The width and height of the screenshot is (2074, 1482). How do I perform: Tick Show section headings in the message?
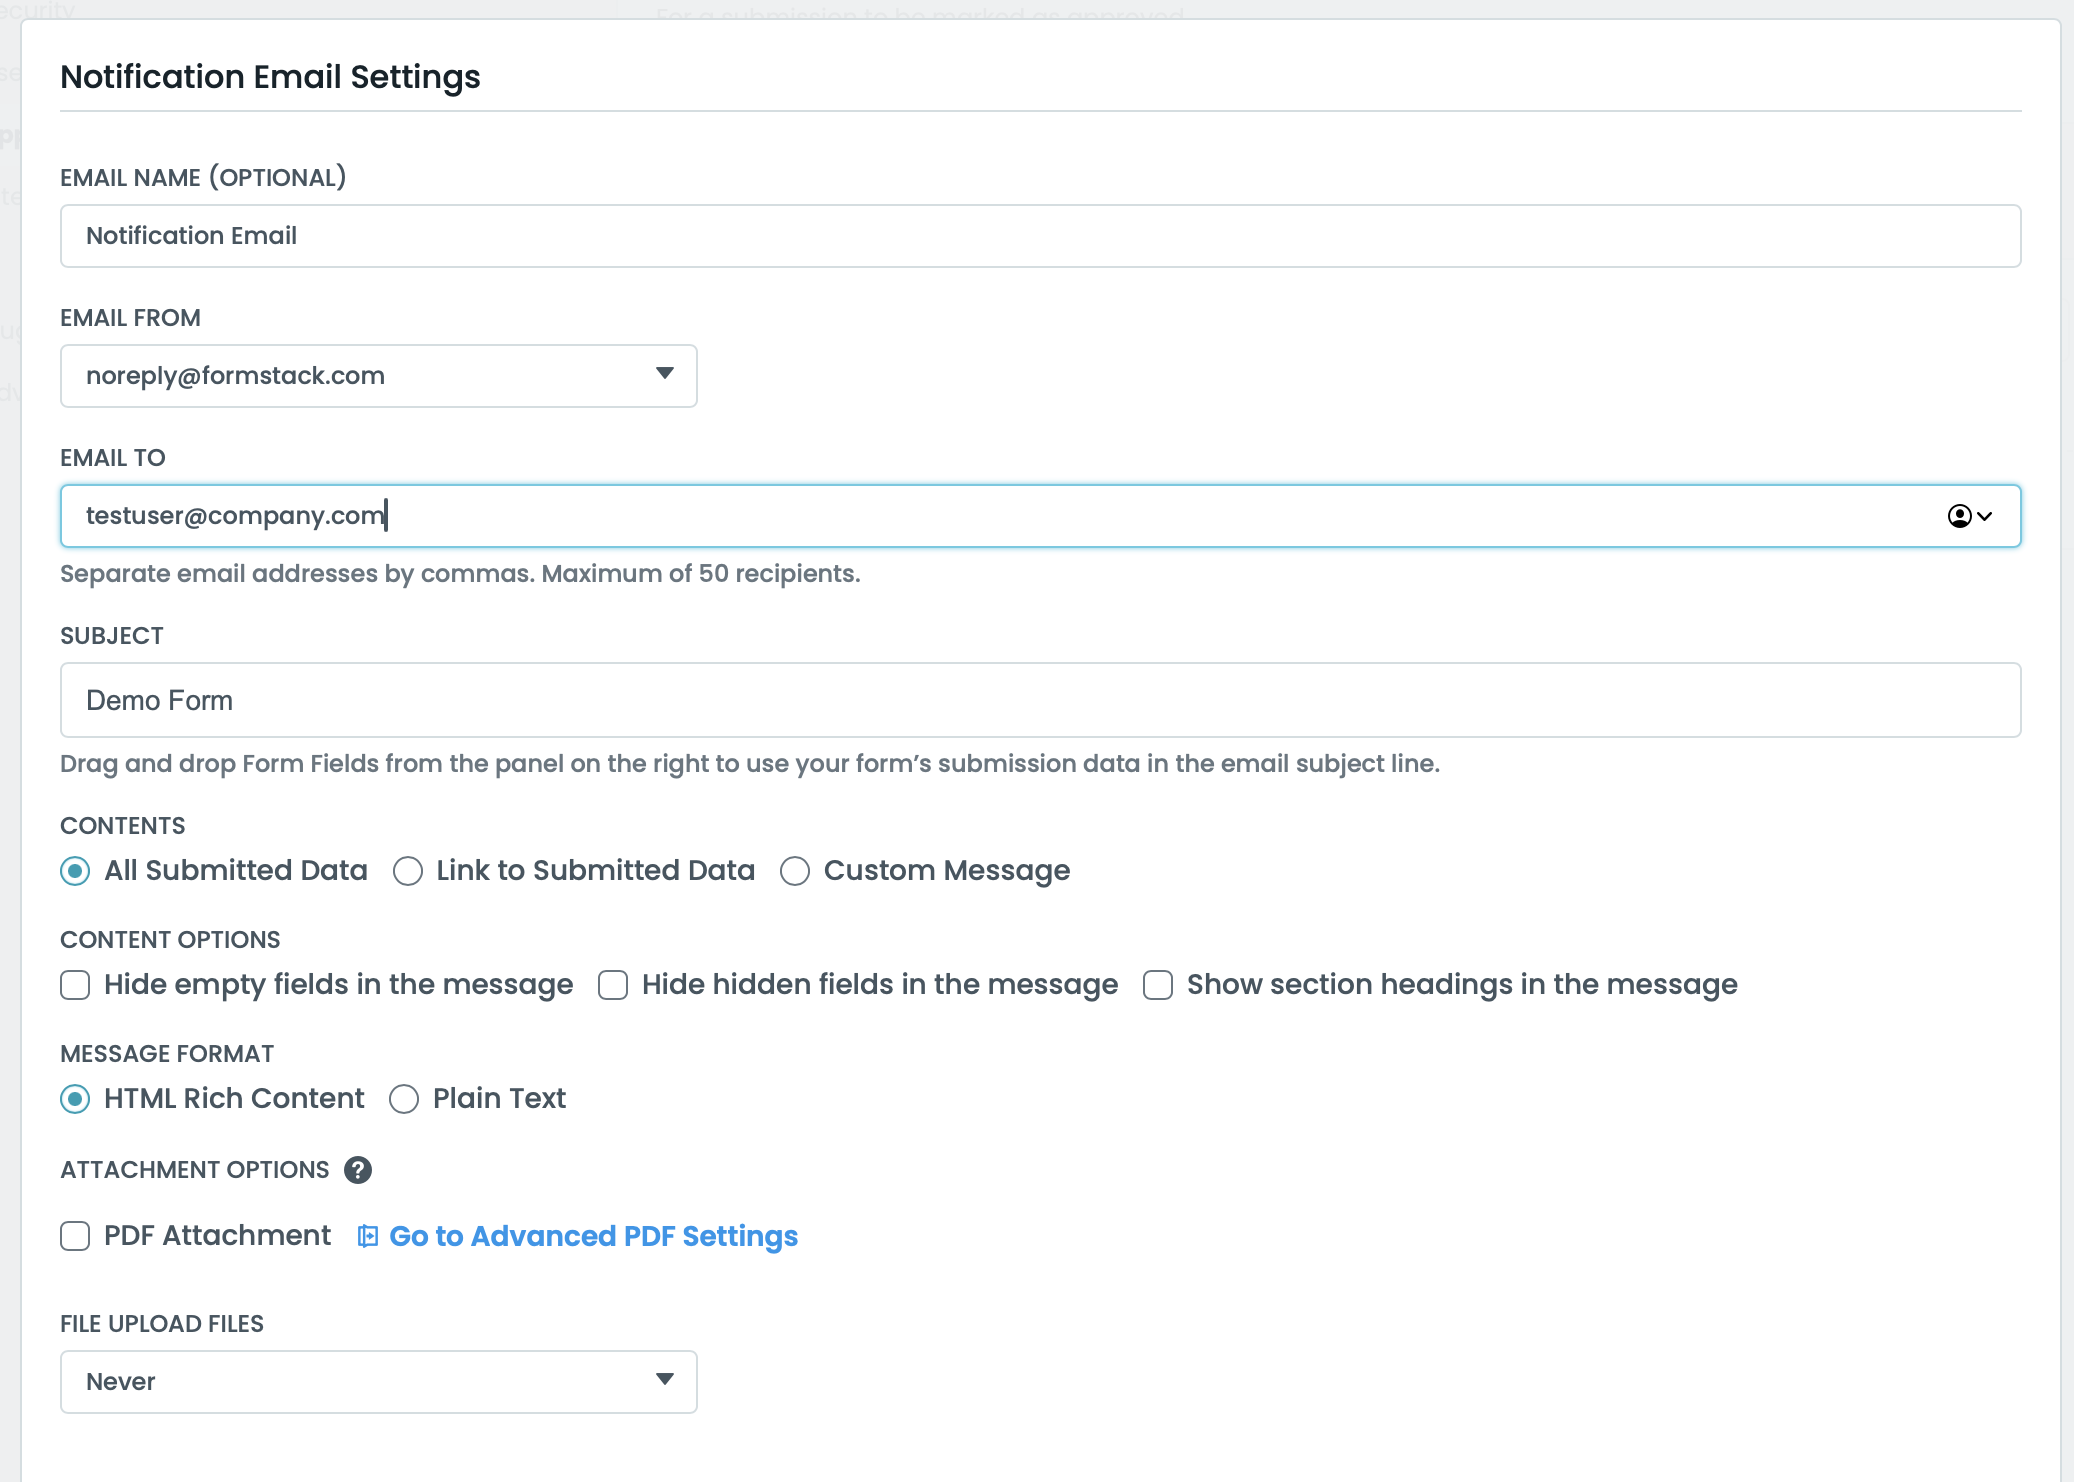coord(1158,985)
